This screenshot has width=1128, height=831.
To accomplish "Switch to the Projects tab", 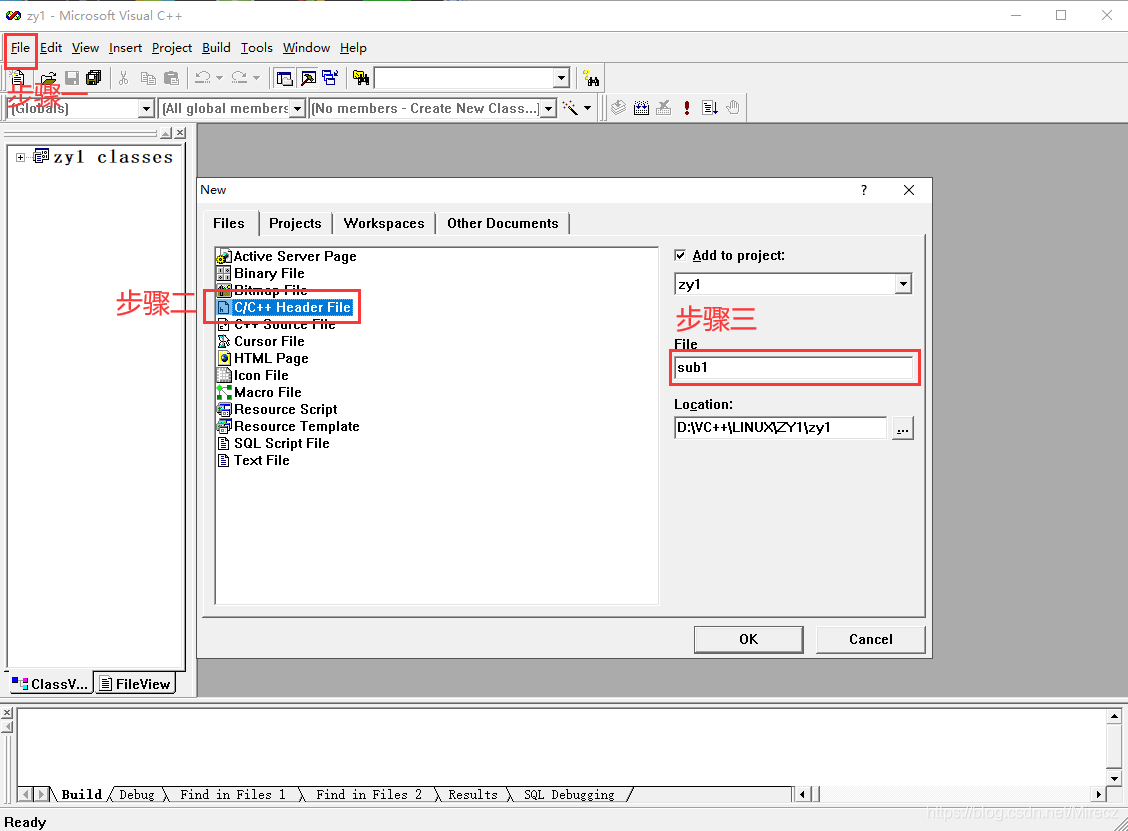I will [x=295, y=224].
